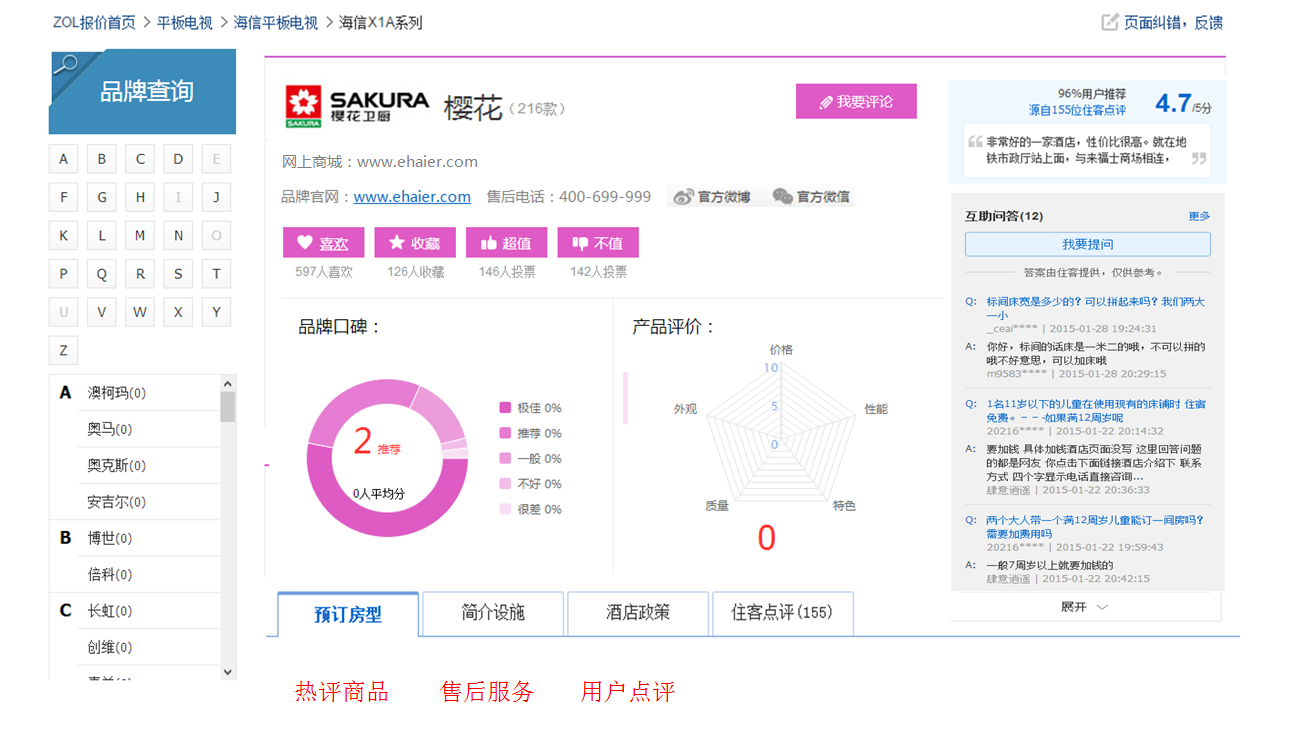This screenshot has height=755, width=1289.
Task: Open ZOL报价首页 breadcrumb link
Action: pyautogui.click(x=94, y=22)
